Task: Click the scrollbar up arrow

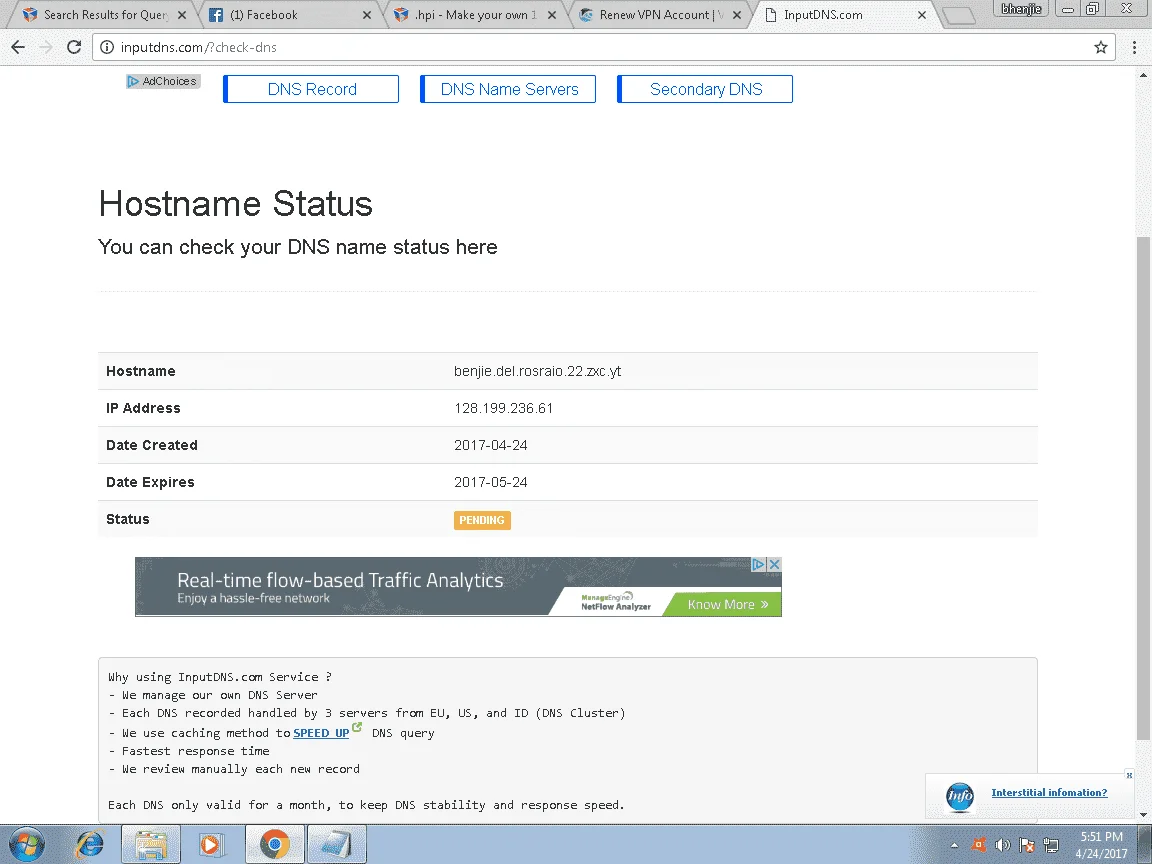Action: [1143, 75]
